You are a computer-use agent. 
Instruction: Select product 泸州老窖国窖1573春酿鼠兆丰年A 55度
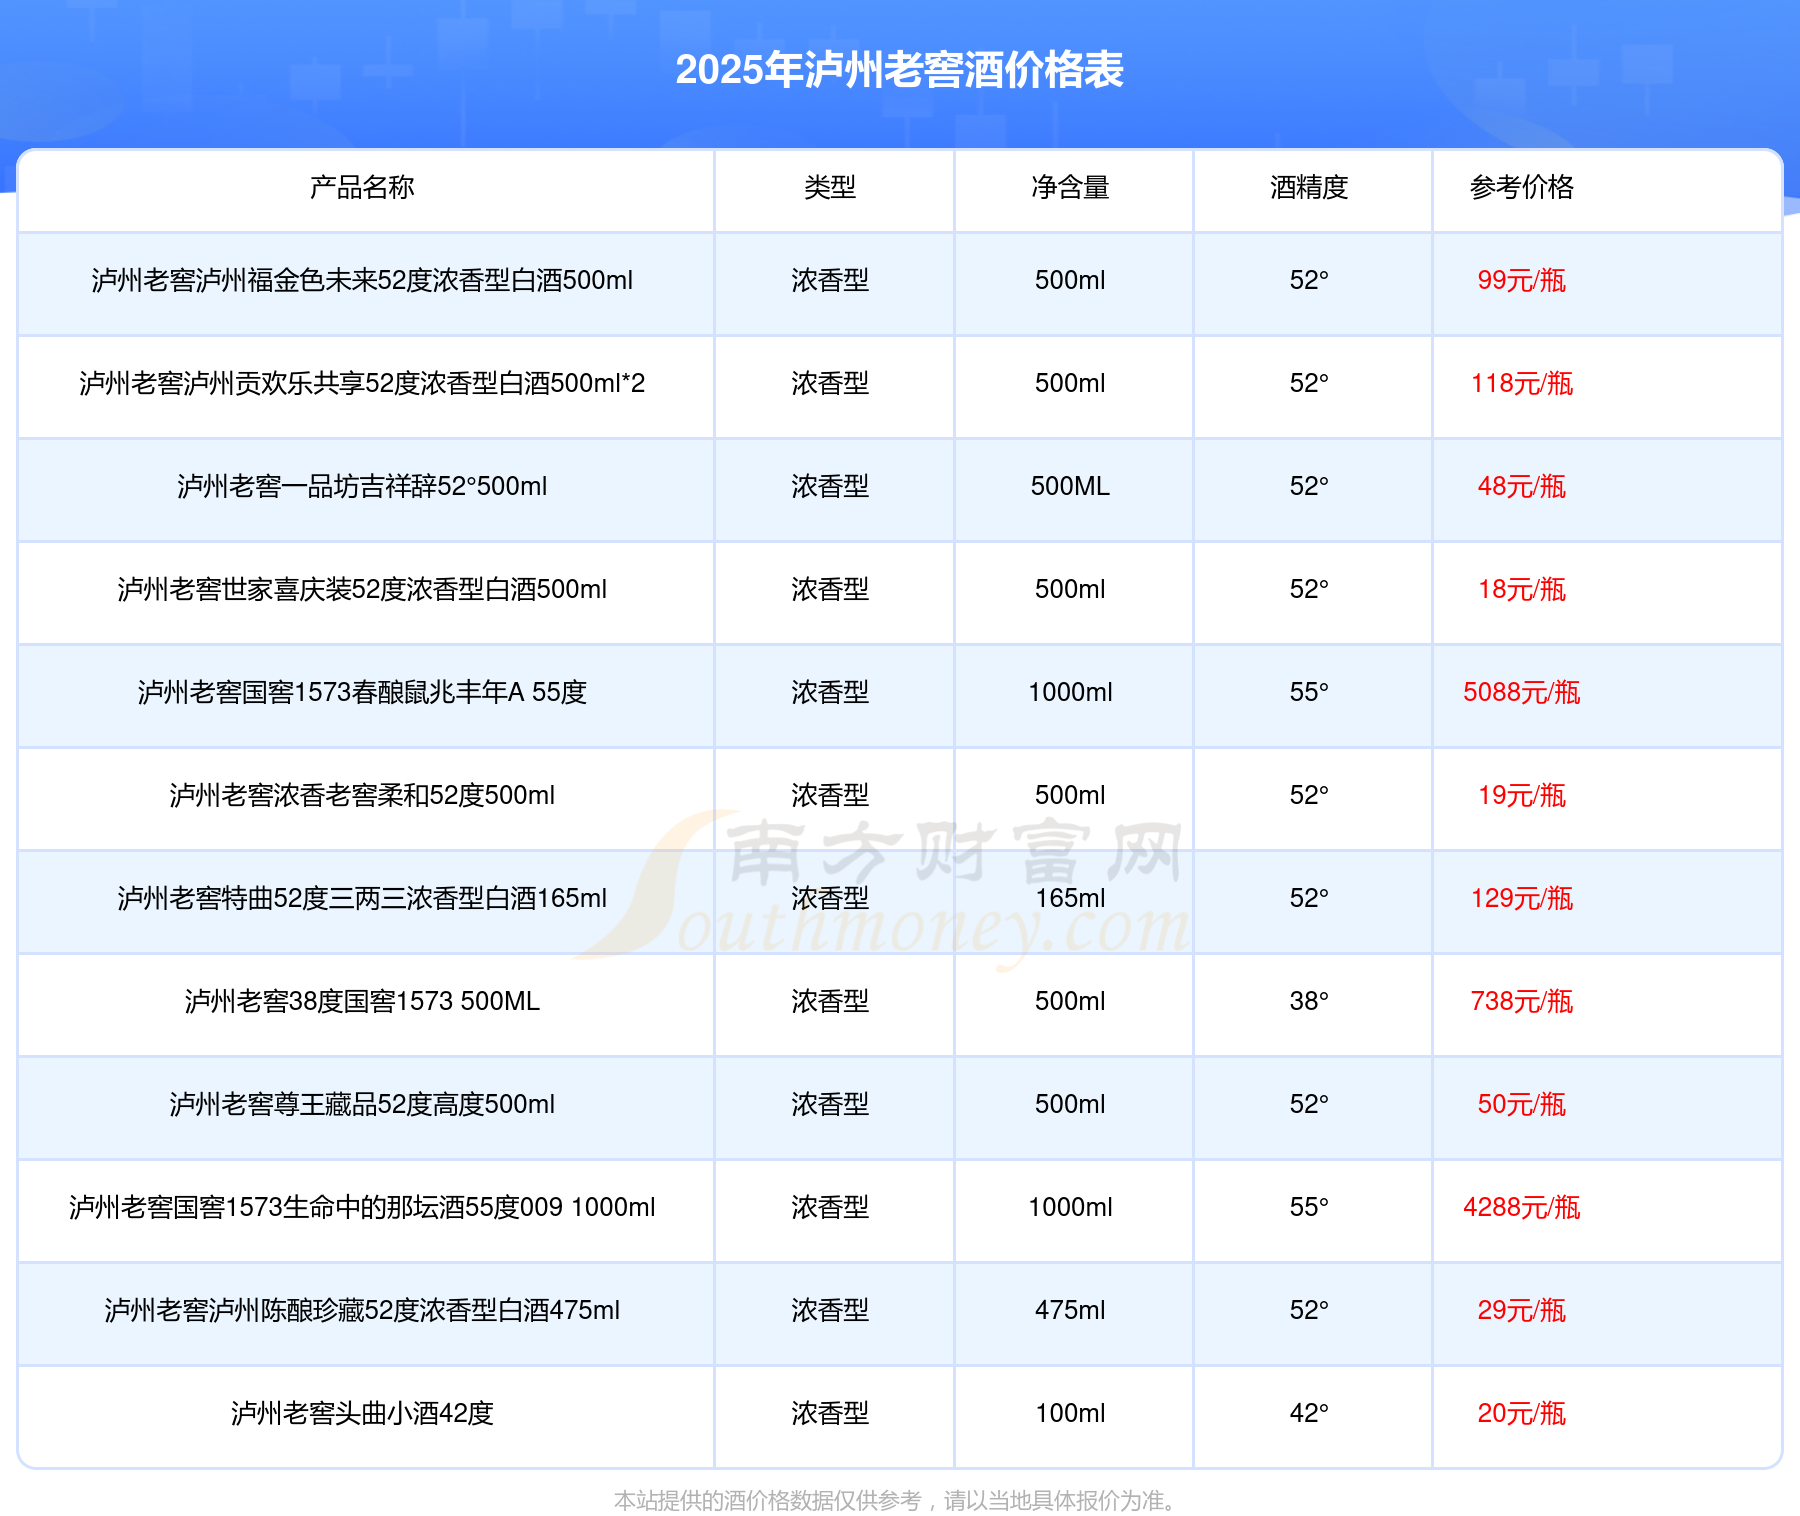[362, 692]
